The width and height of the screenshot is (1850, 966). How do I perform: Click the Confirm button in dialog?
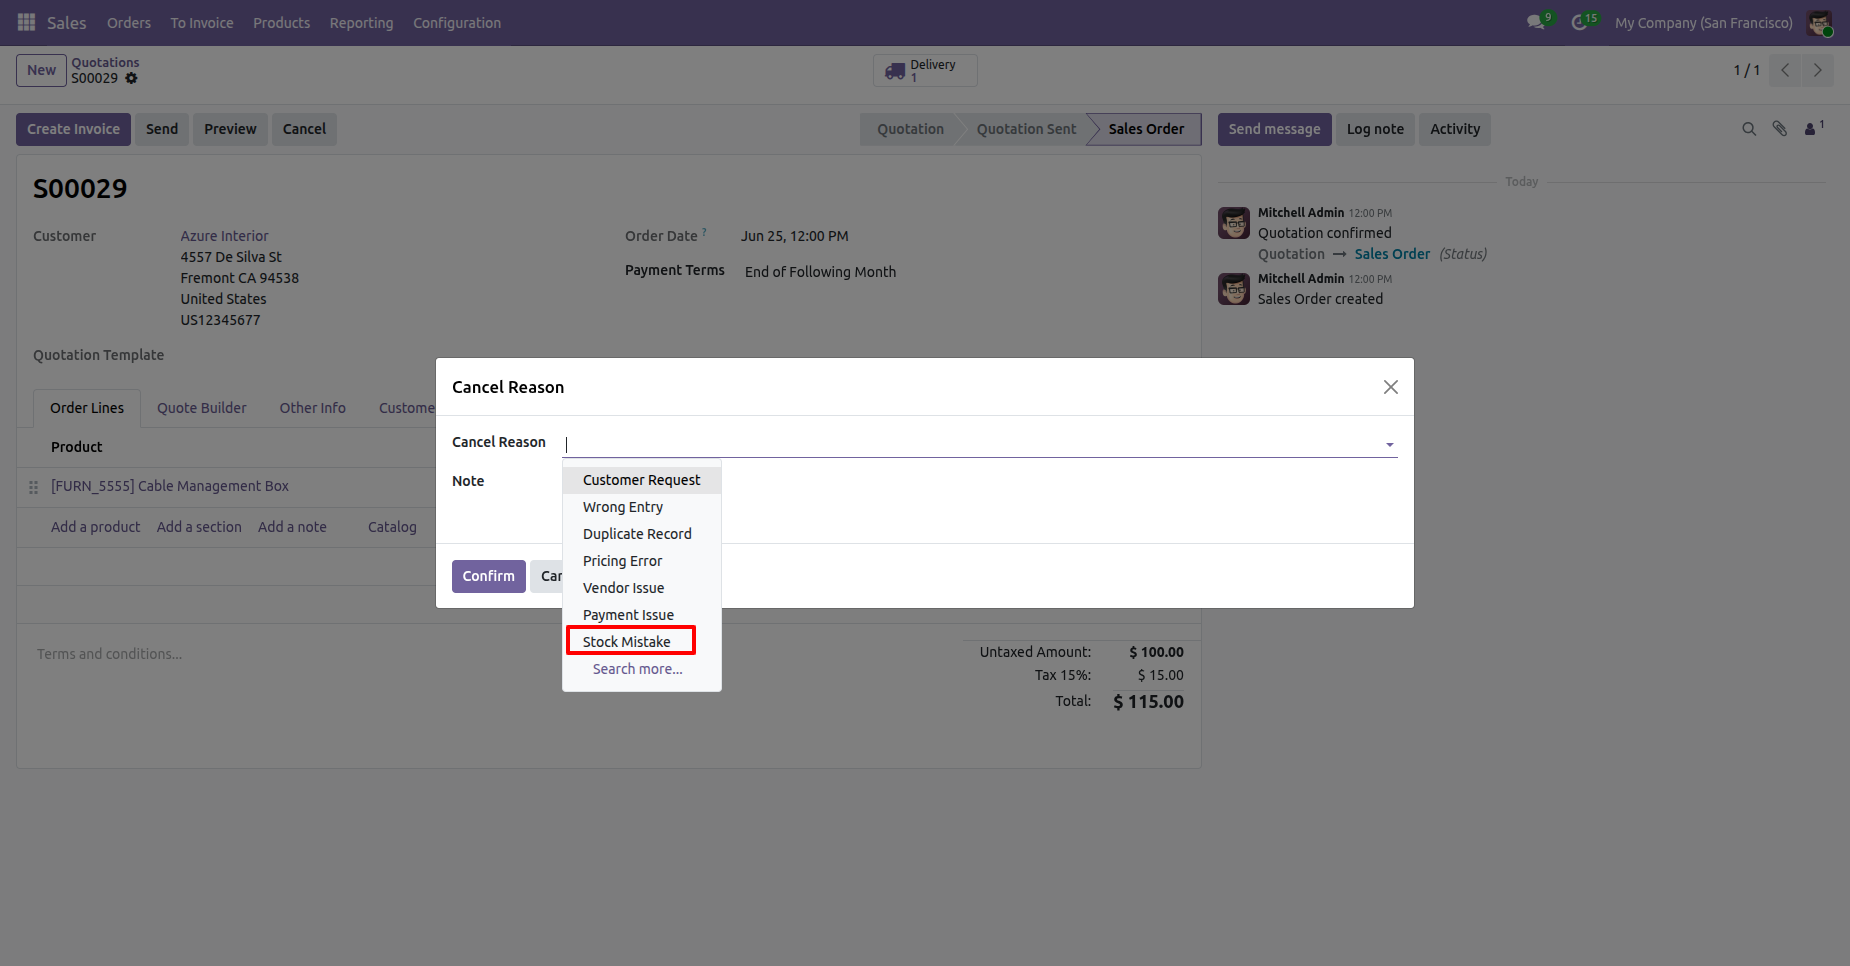point(488,576)
